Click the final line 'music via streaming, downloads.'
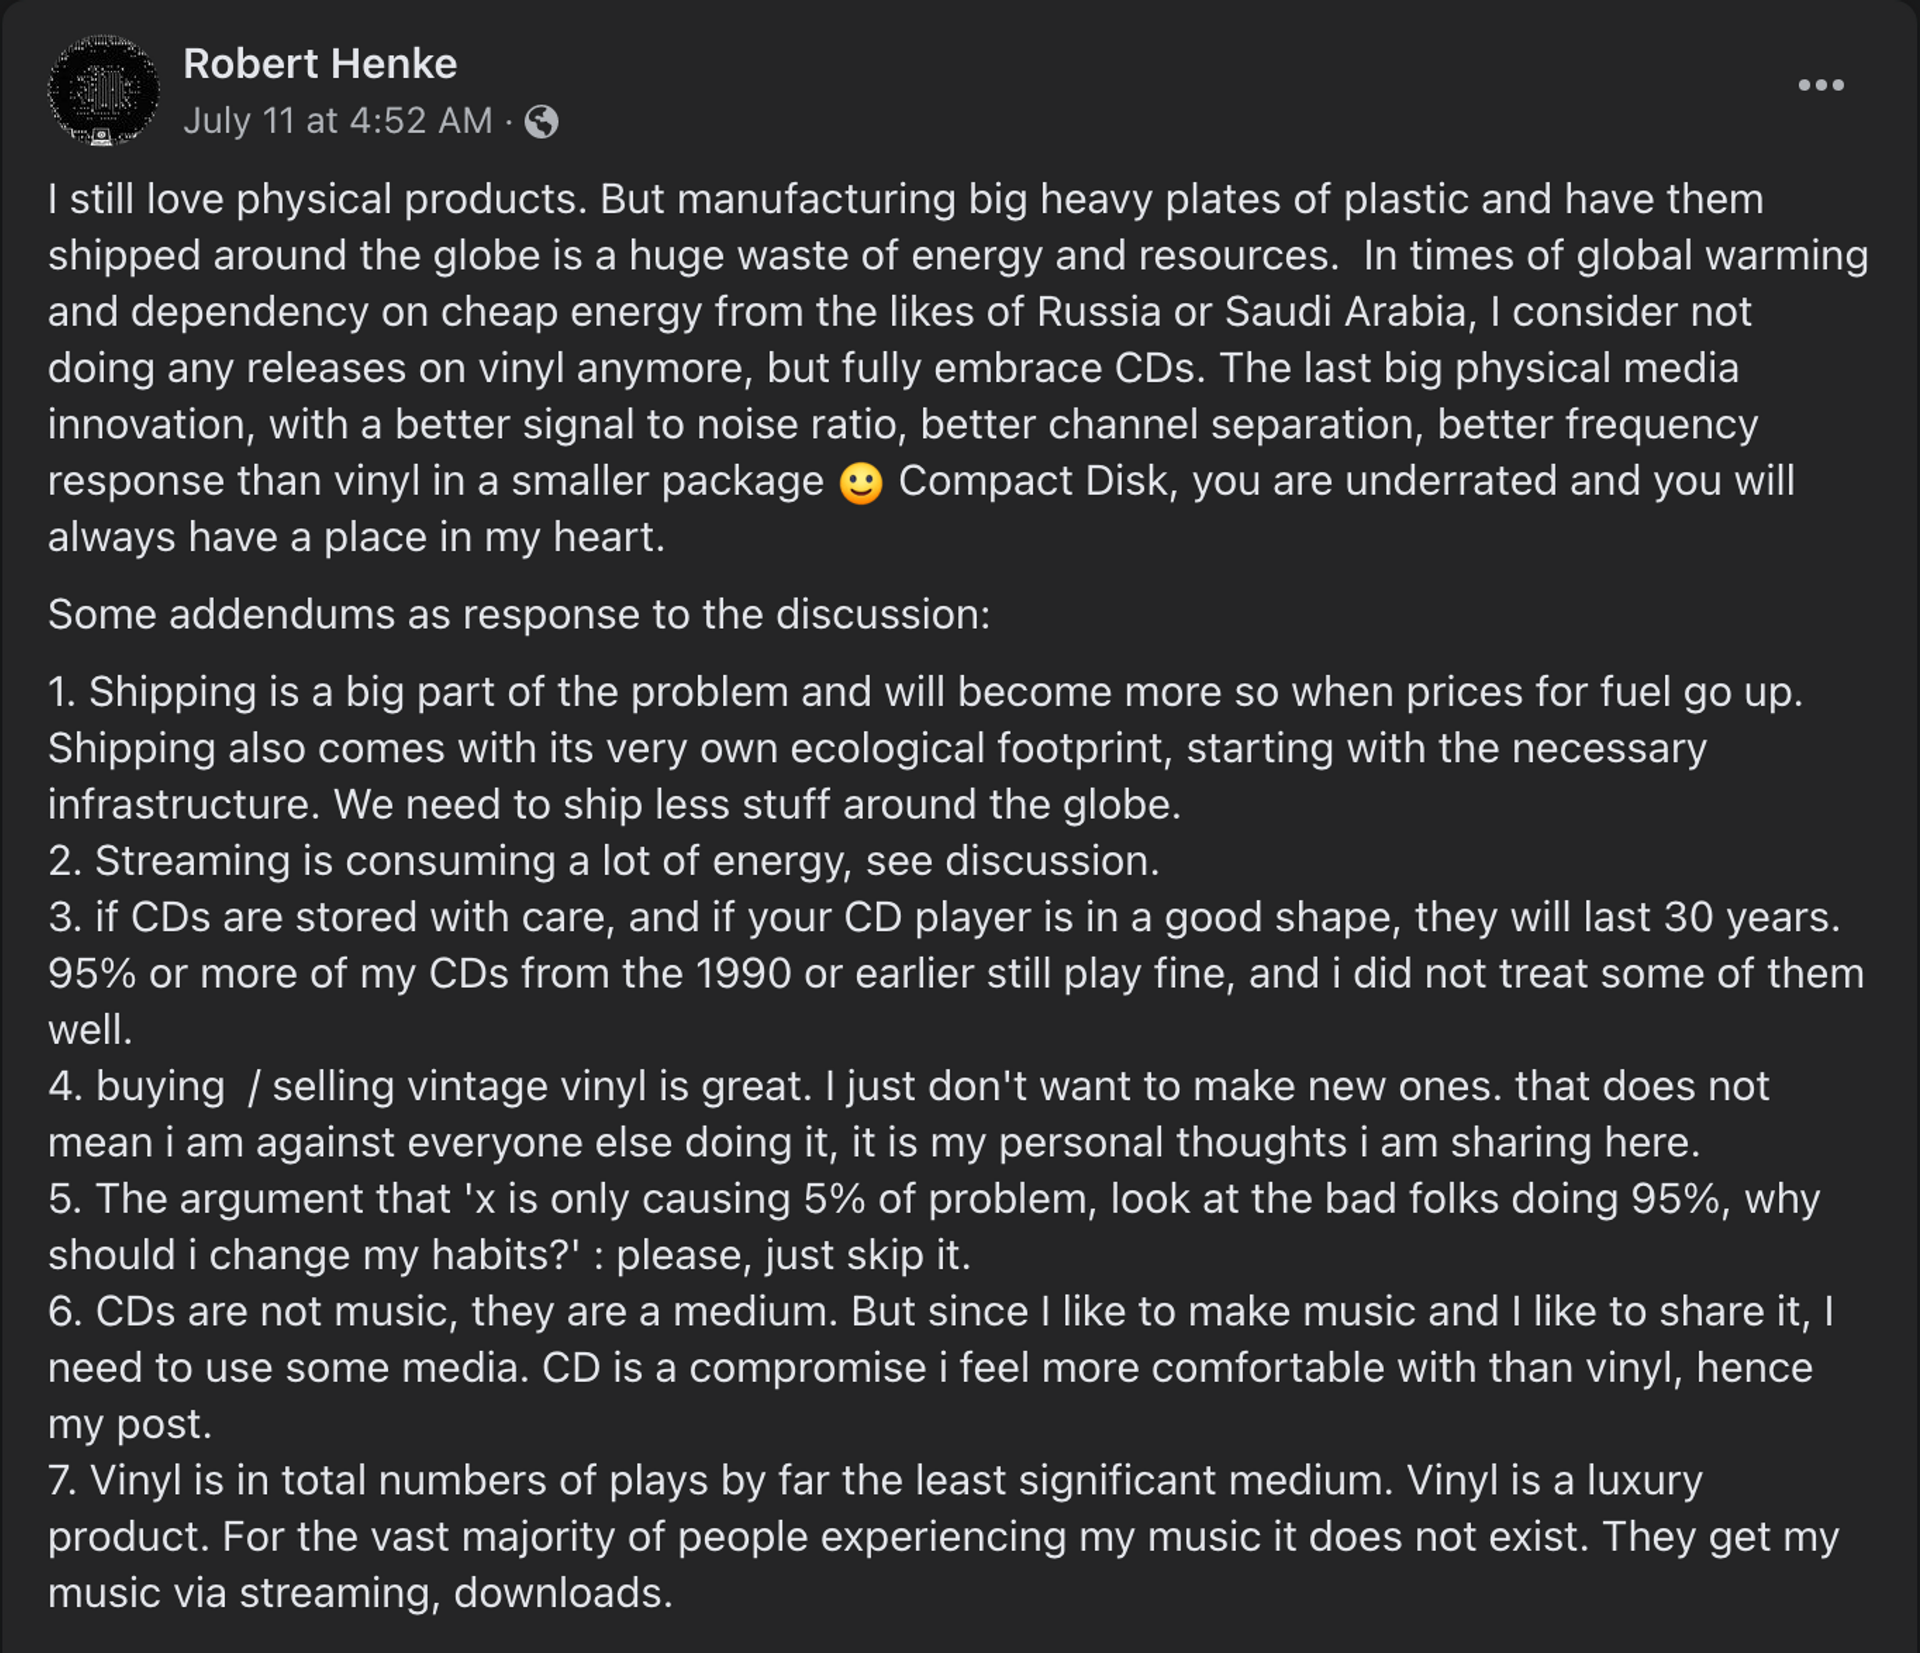The width and height of the screenshot is (1920, 1653). coord(360,1593)
